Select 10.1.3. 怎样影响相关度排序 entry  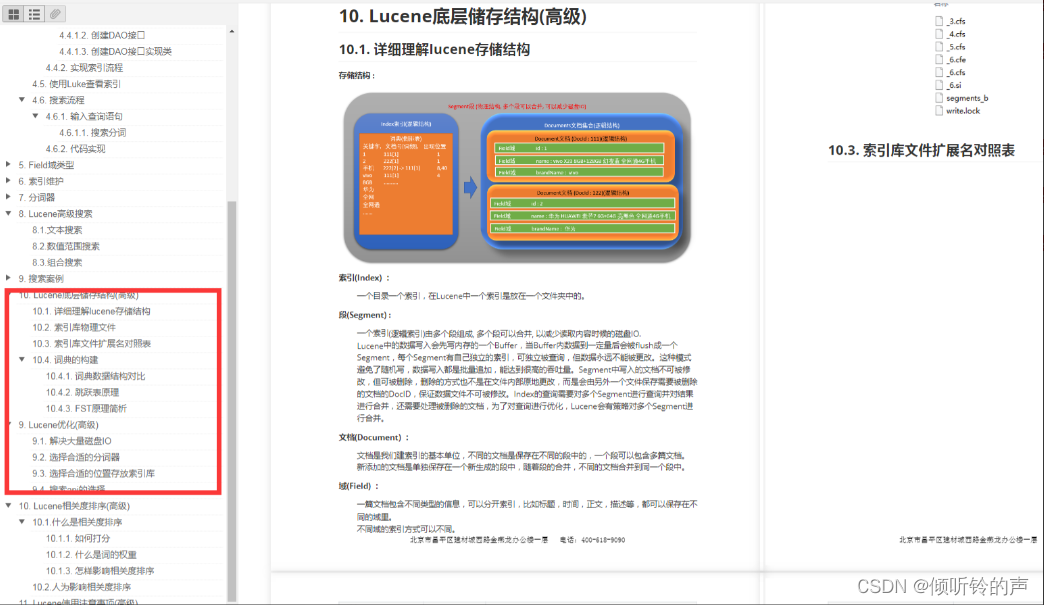point(100,571)
